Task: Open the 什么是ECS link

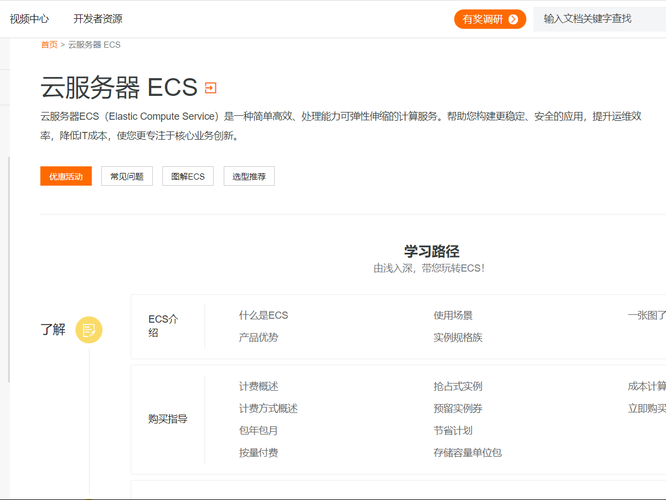Action: coord(263,315)
